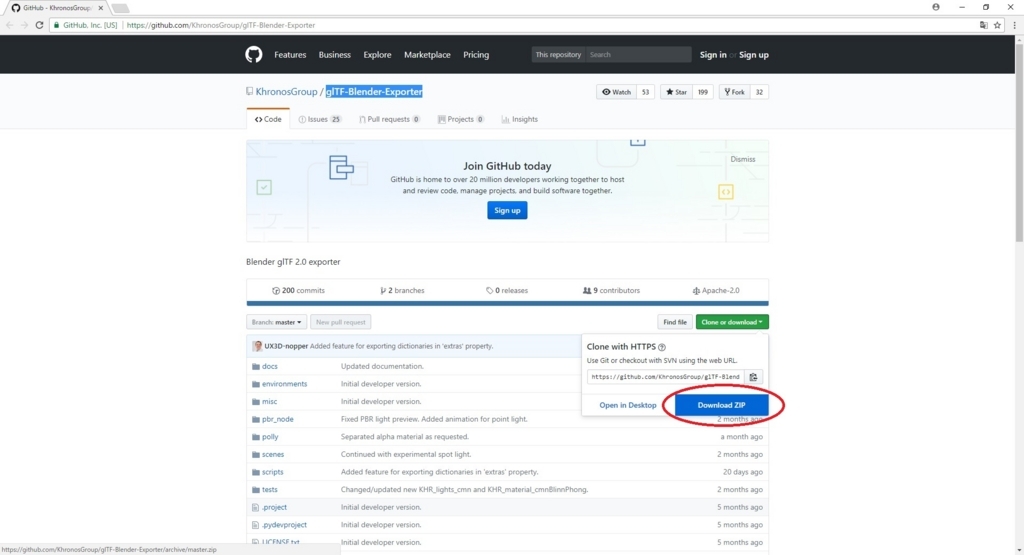Open Business in the top navigation
1024x555 pixels.
pyautogui.click(x=334, y=55)
